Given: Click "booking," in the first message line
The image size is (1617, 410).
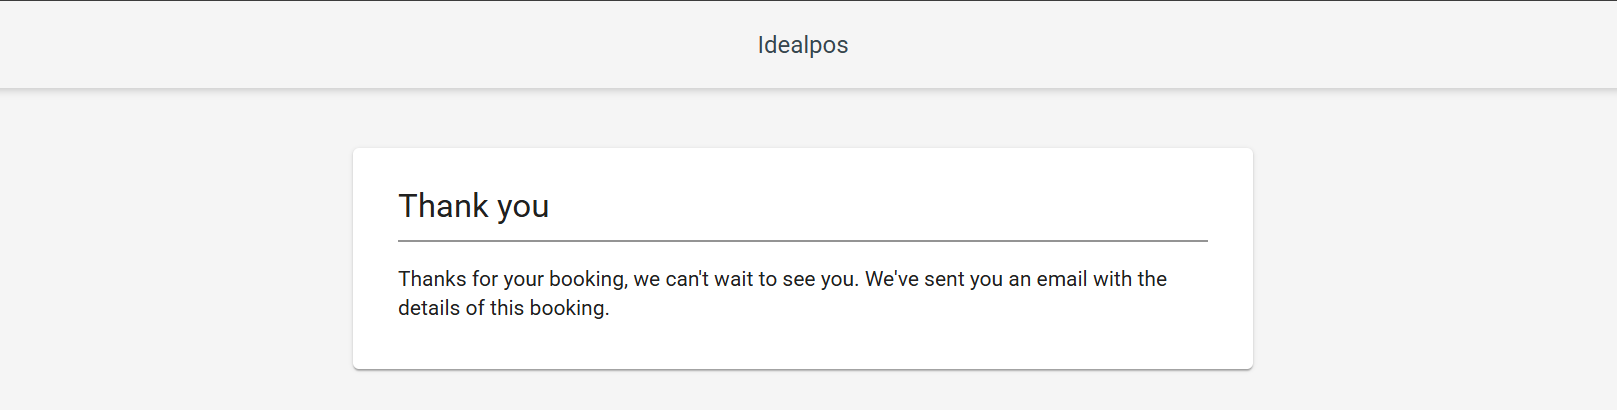Looking at the screenshot, I should (588, 279).
